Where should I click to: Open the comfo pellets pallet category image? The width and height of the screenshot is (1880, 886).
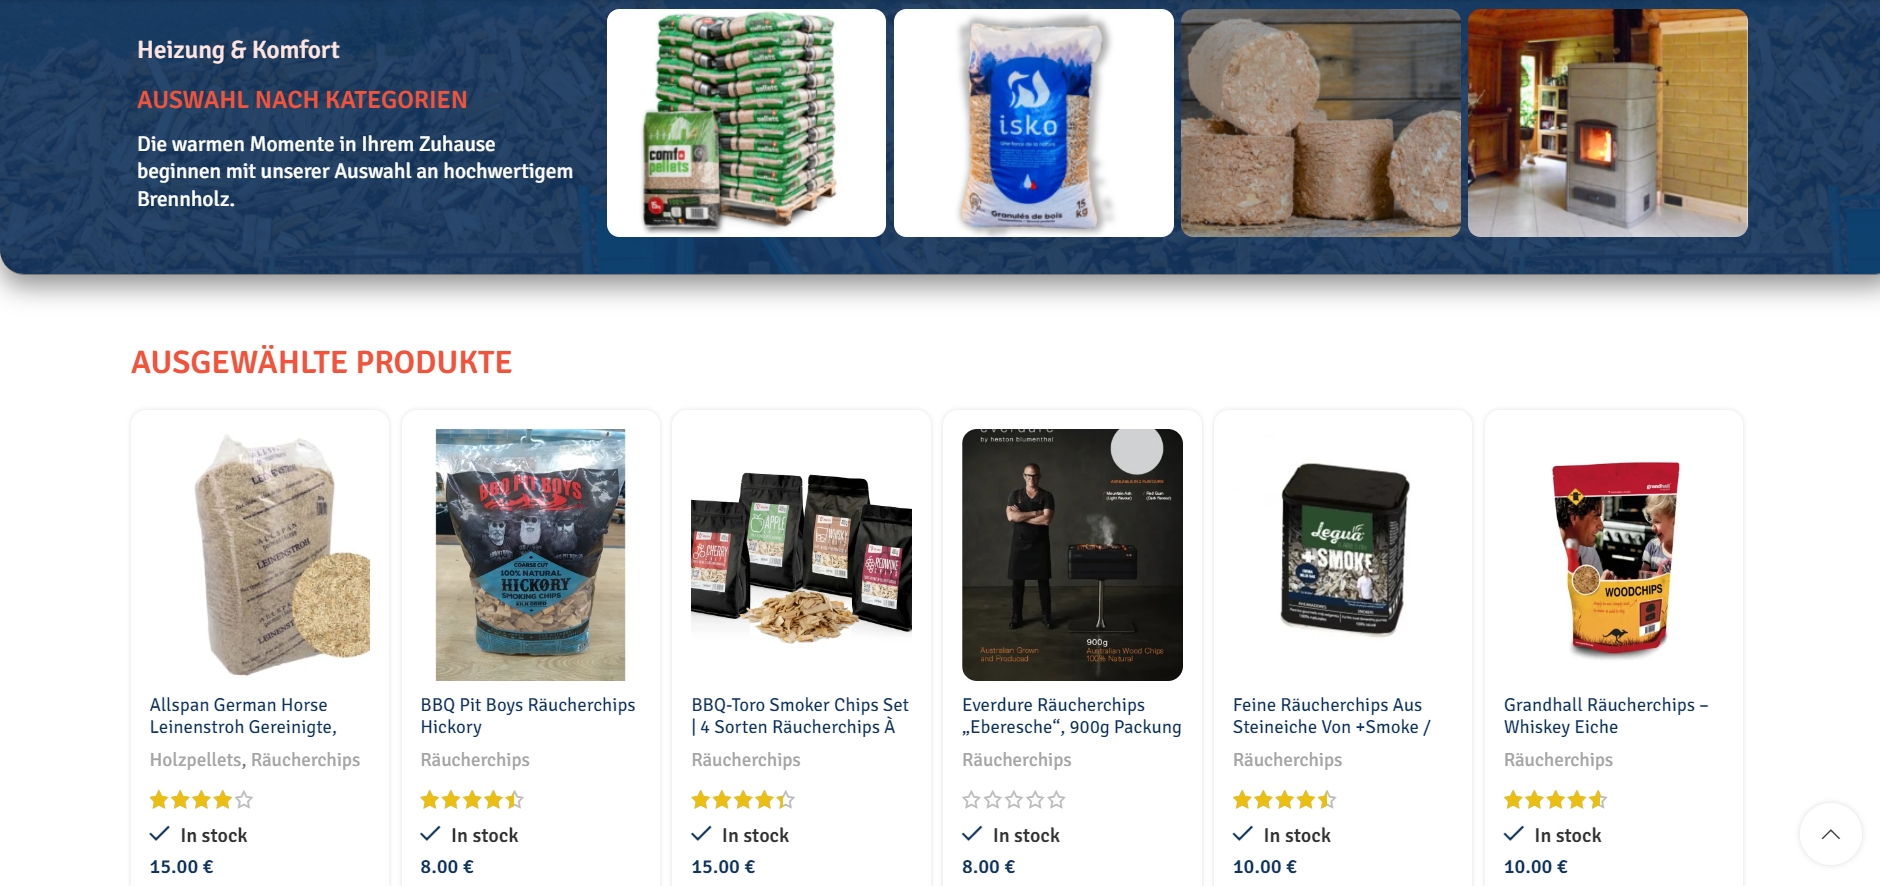point(746,123)
